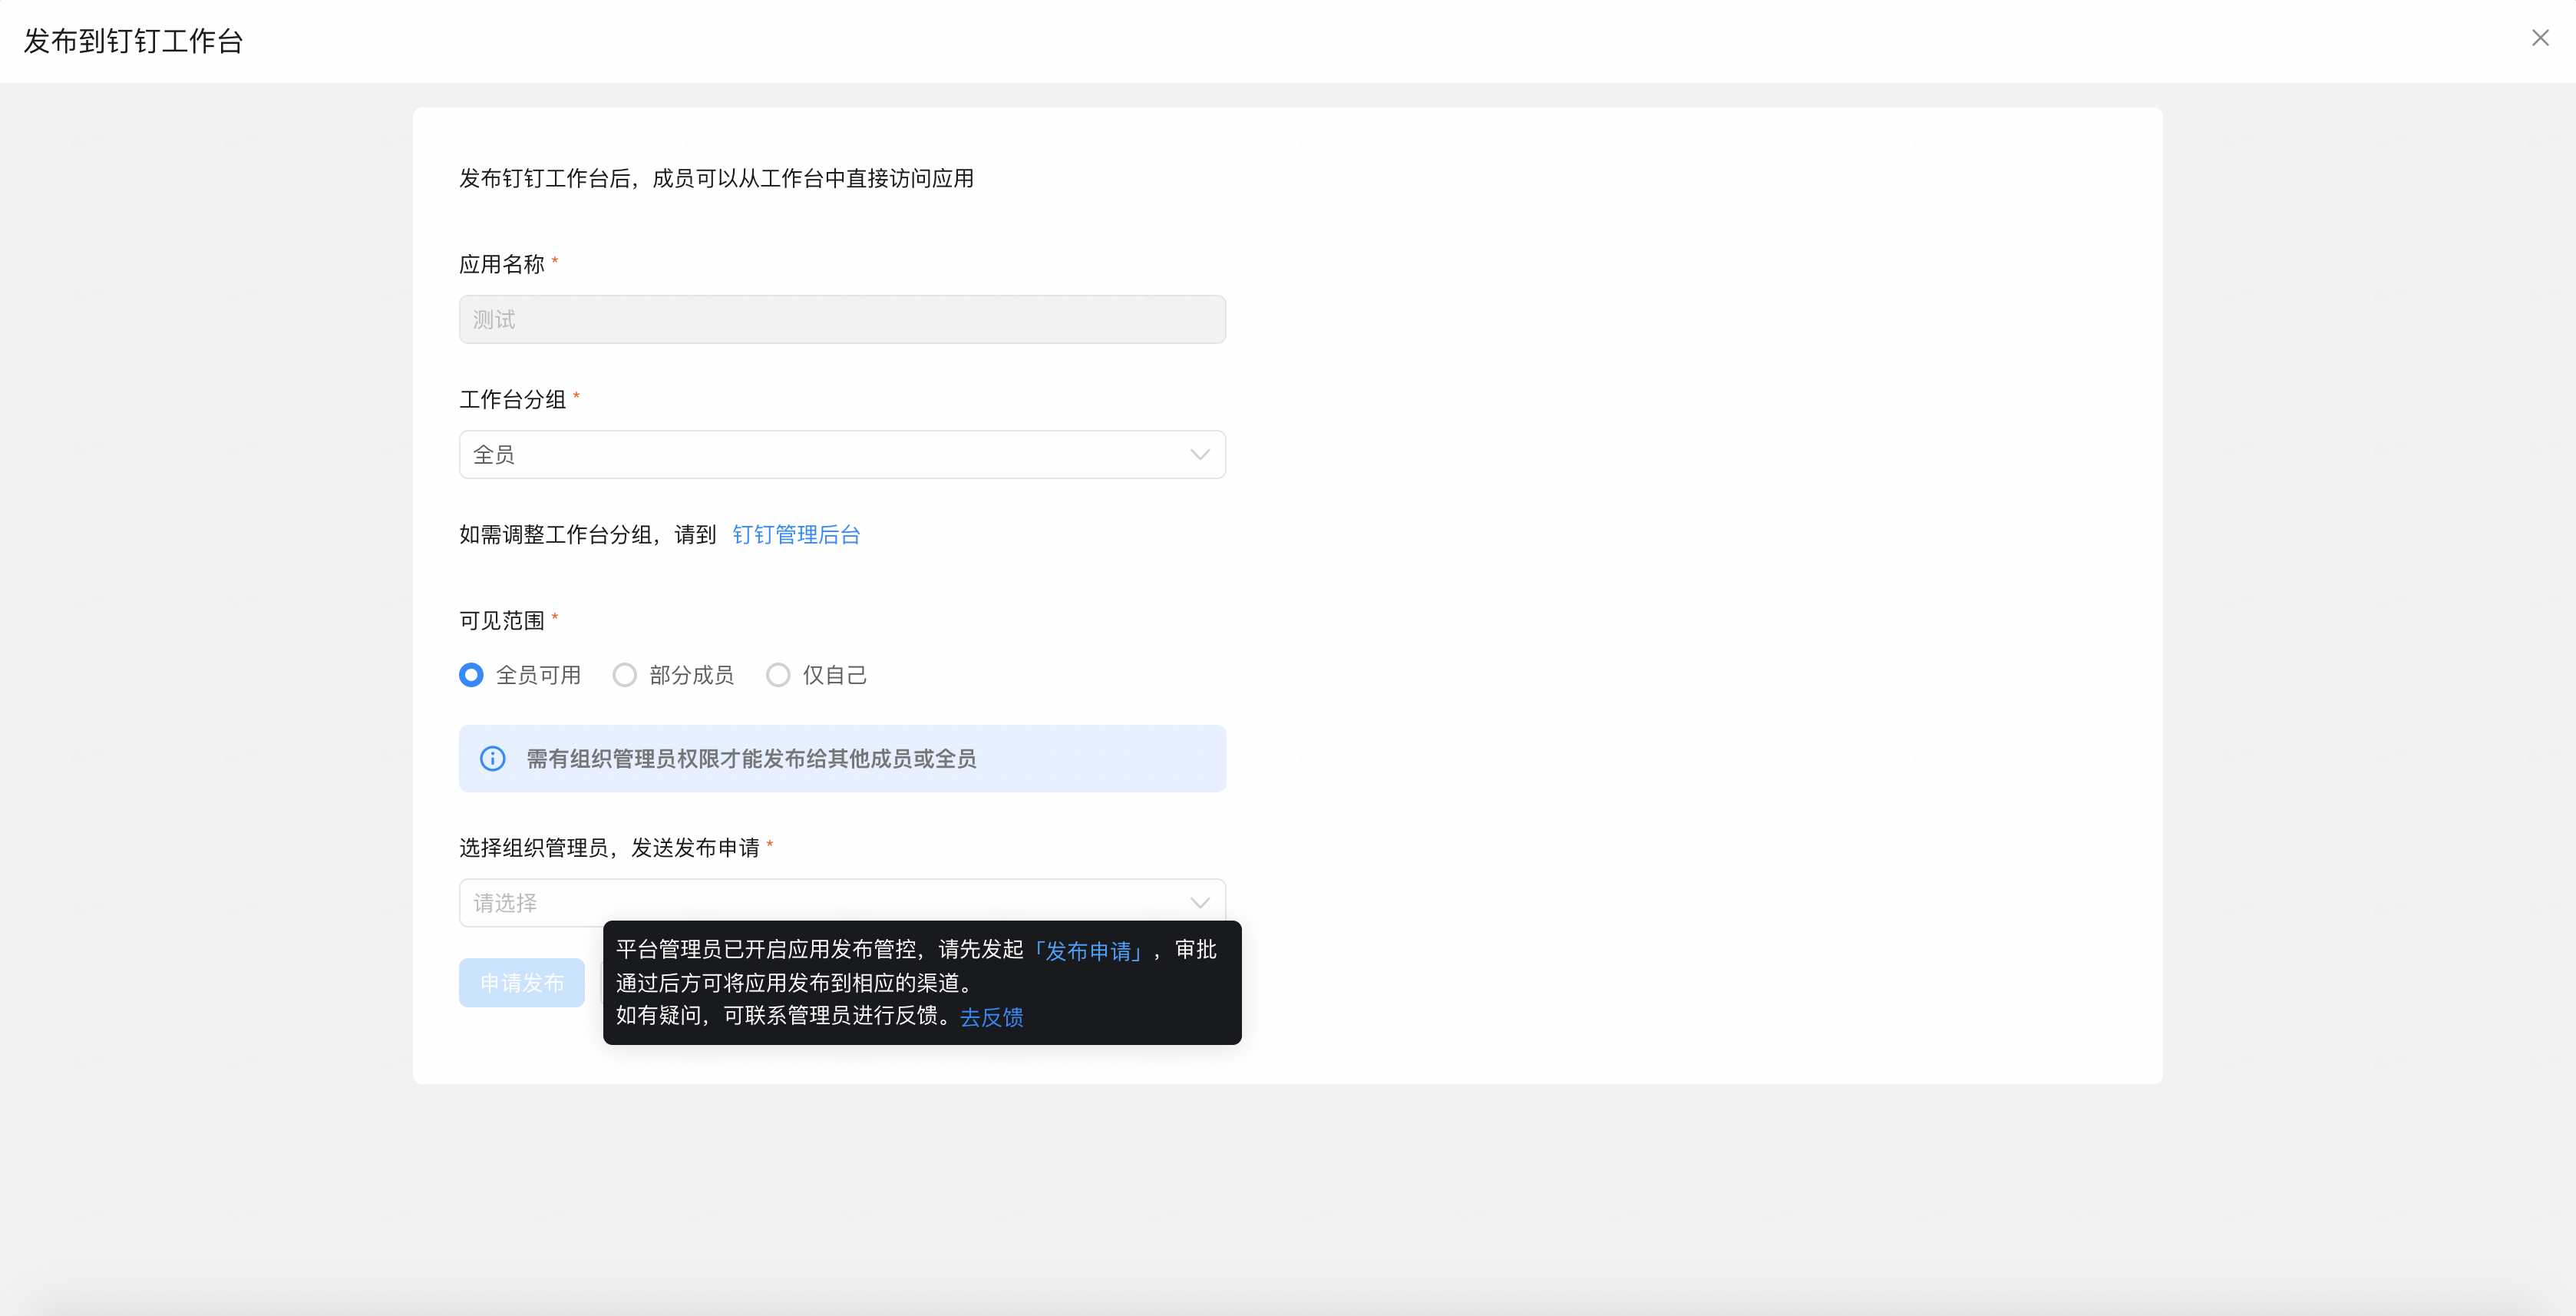Open the 工作台分组 dropdown showing 全员

coord(842,454)
